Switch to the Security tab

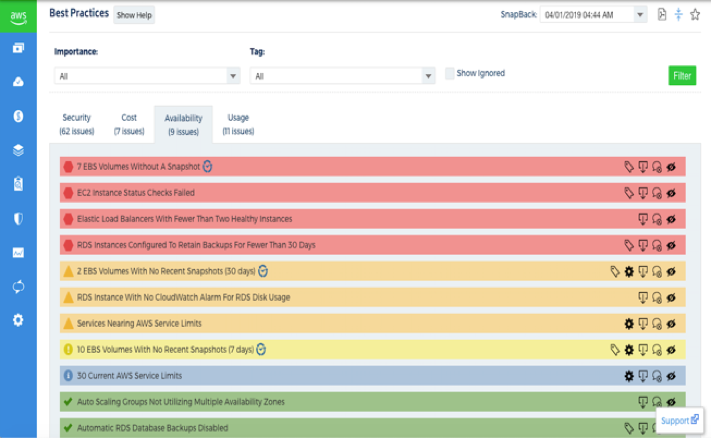77,124
